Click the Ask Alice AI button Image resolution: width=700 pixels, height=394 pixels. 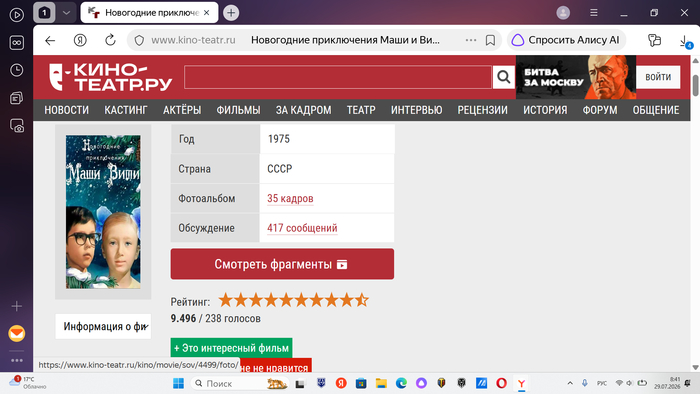[566, 40]
